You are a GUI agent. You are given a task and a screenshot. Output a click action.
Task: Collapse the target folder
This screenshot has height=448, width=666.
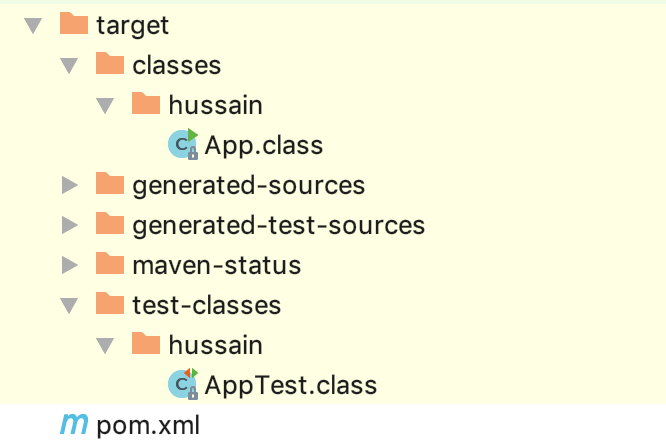[33, 25]
